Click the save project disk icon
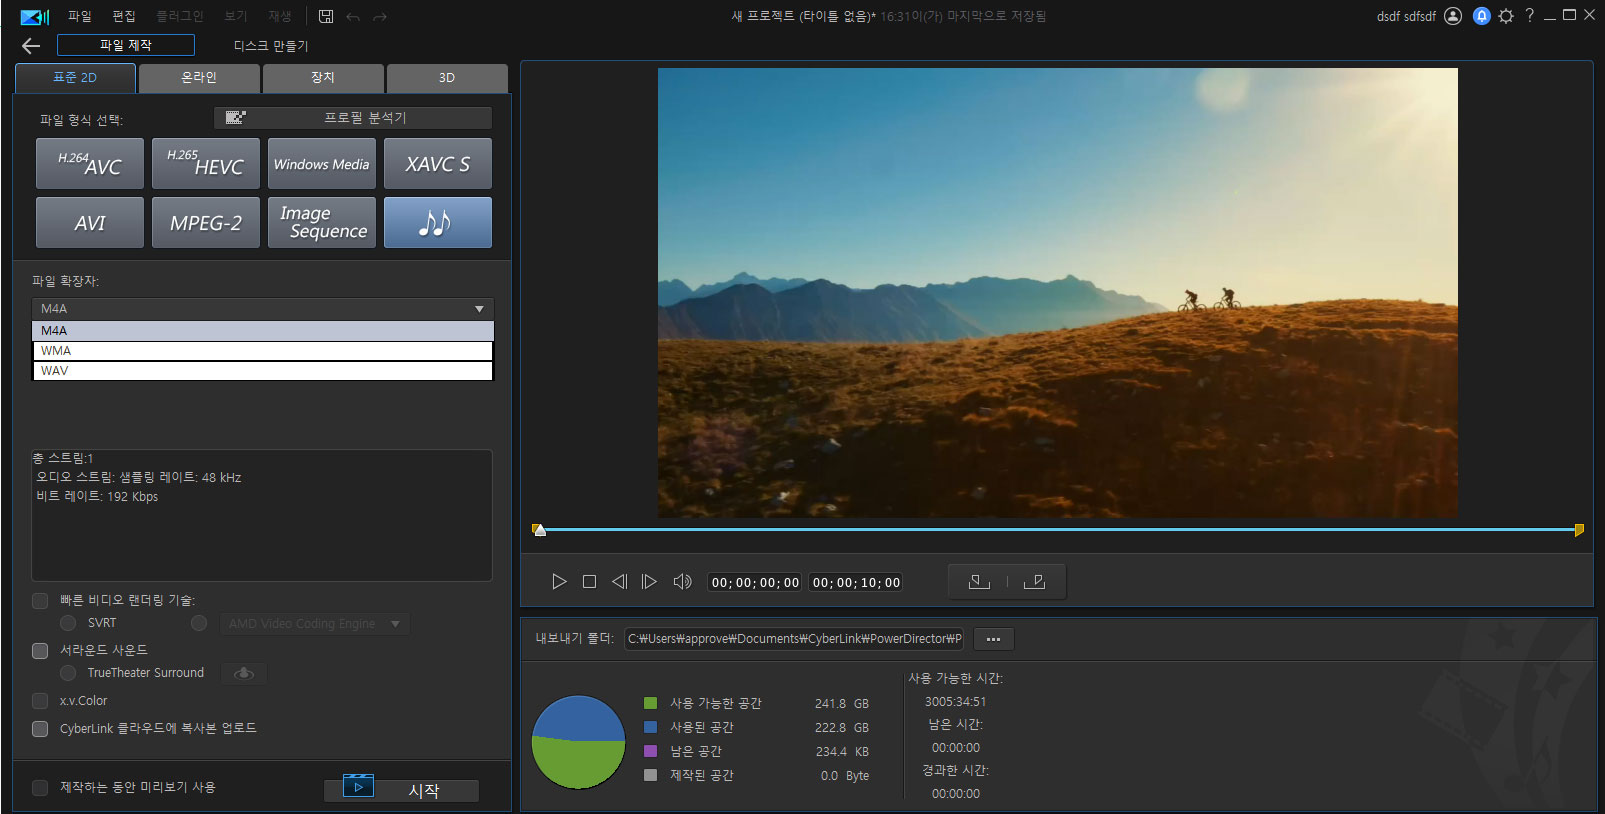1605x814 pixels. pyautogui.click(x=326, y=16)
